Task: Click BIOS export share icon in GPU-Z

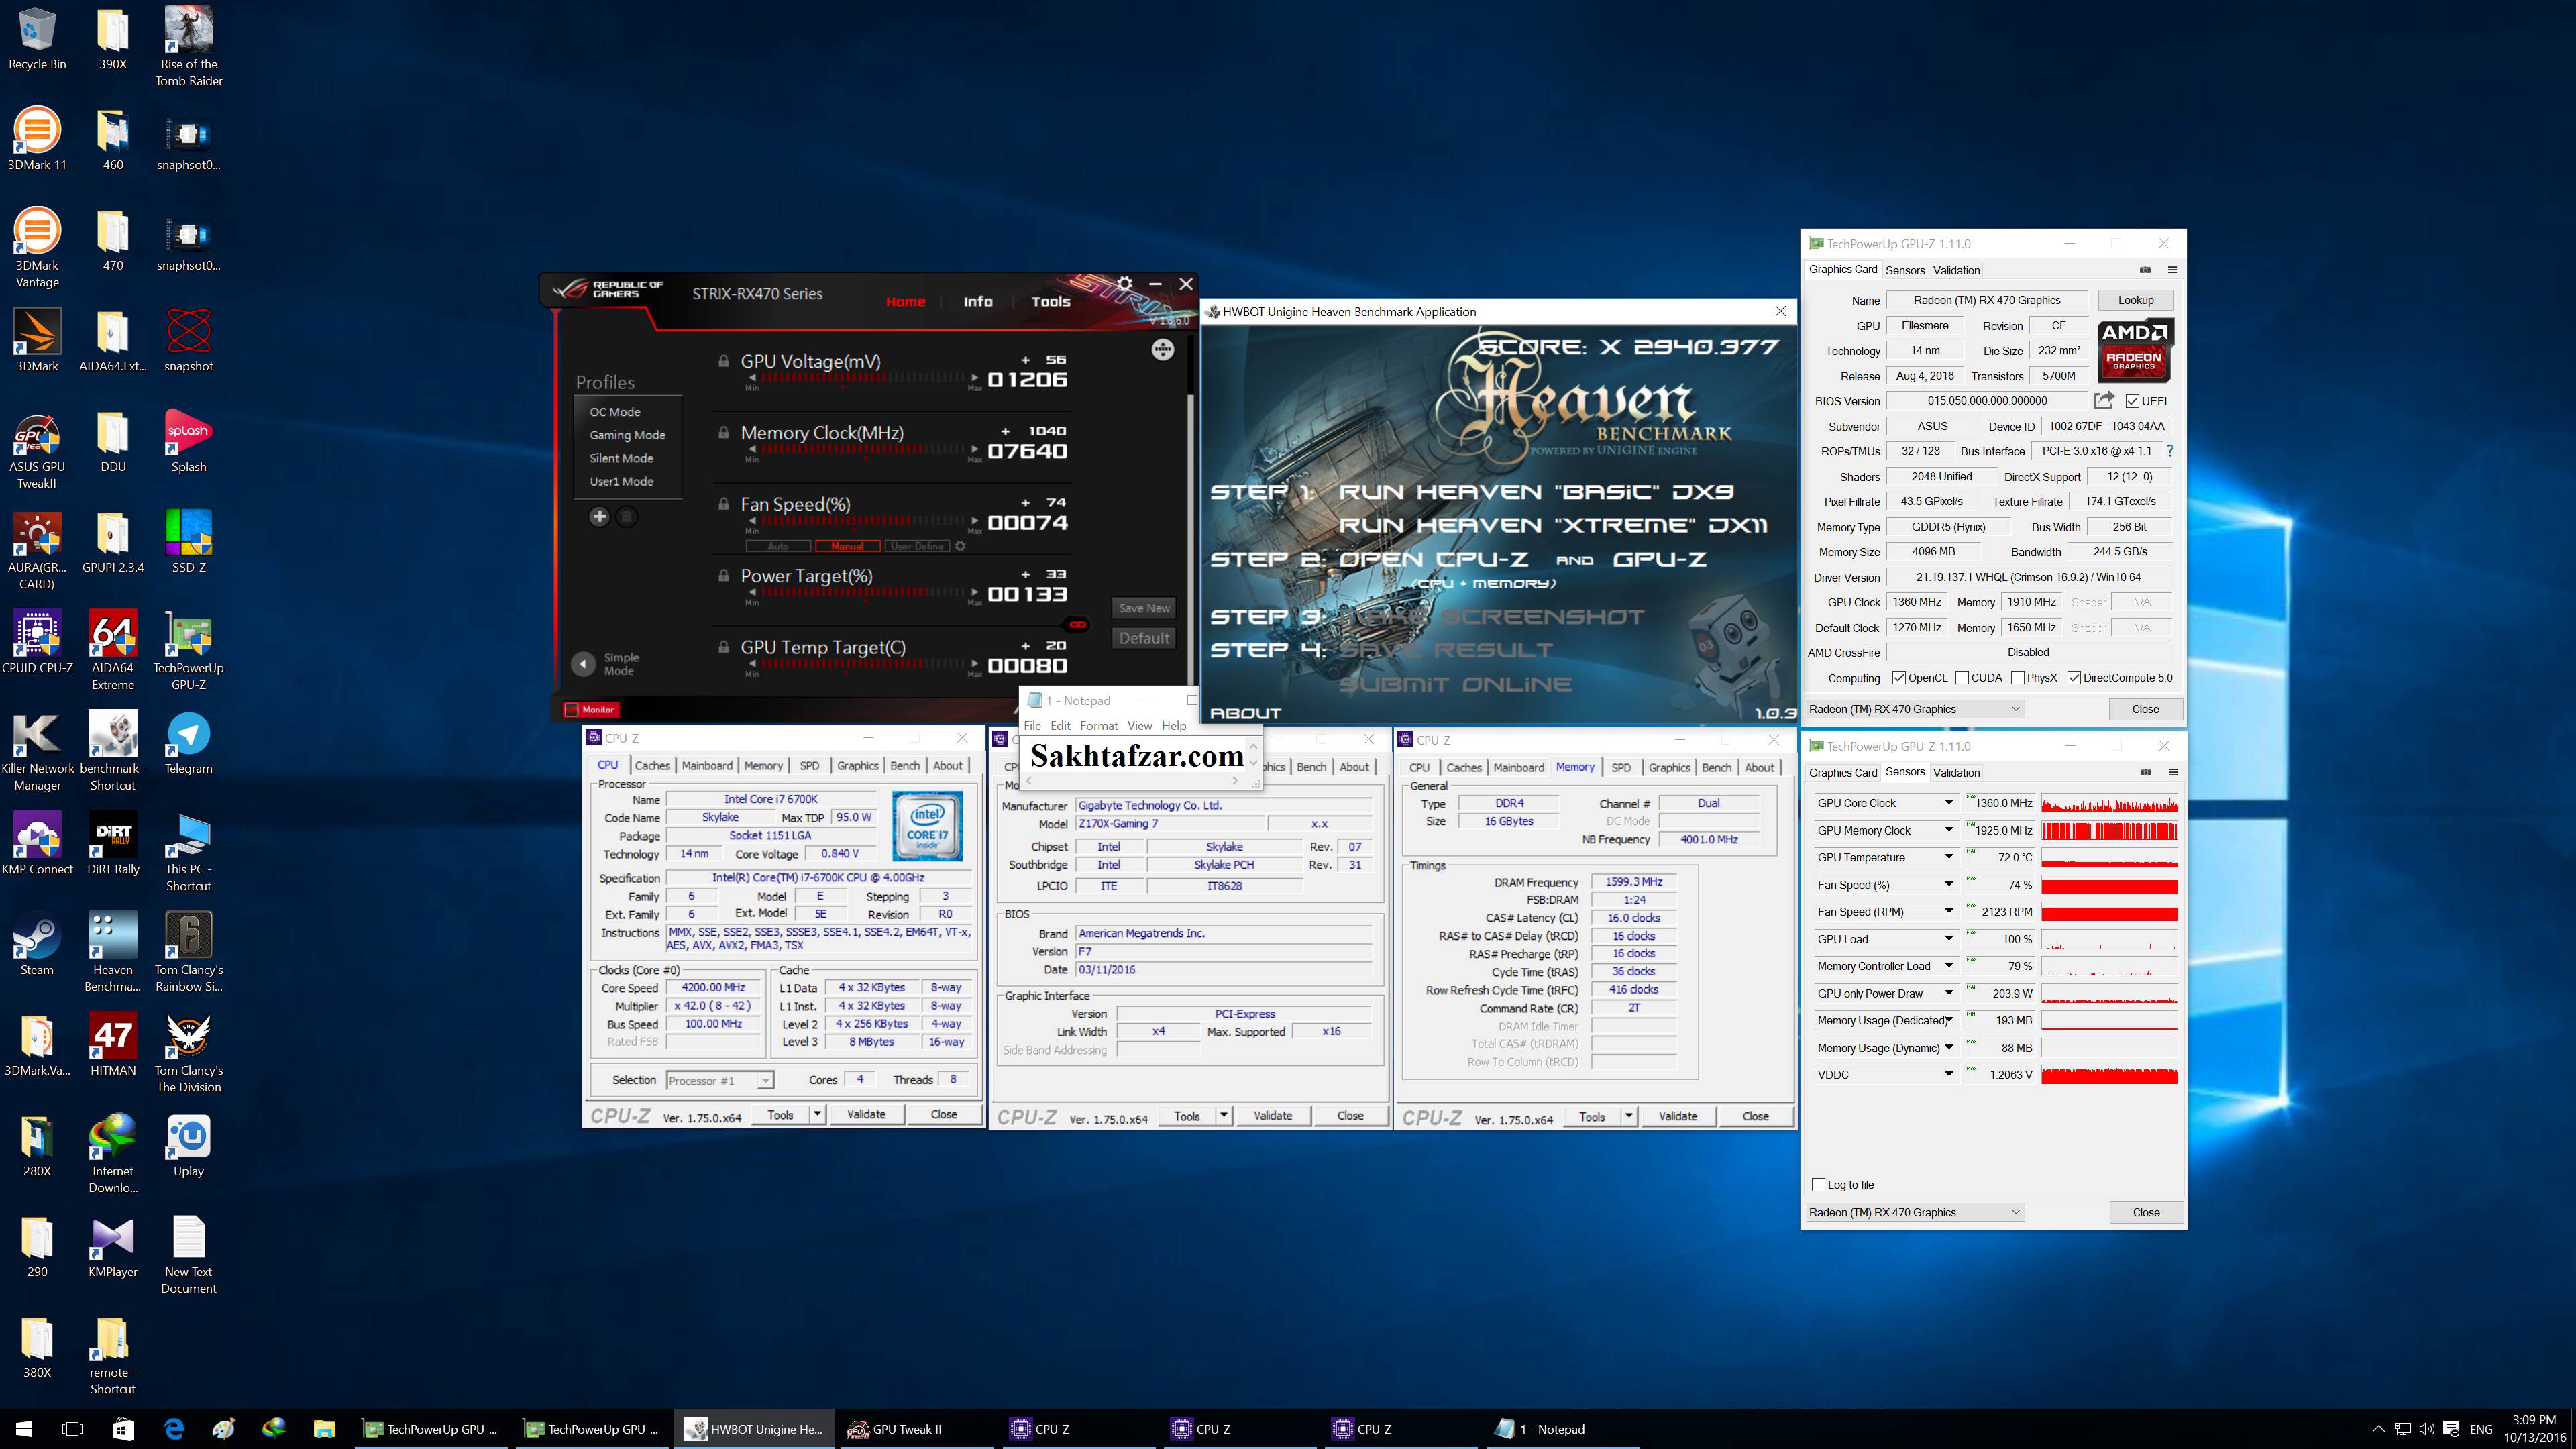Action: tap(2104, 400)
